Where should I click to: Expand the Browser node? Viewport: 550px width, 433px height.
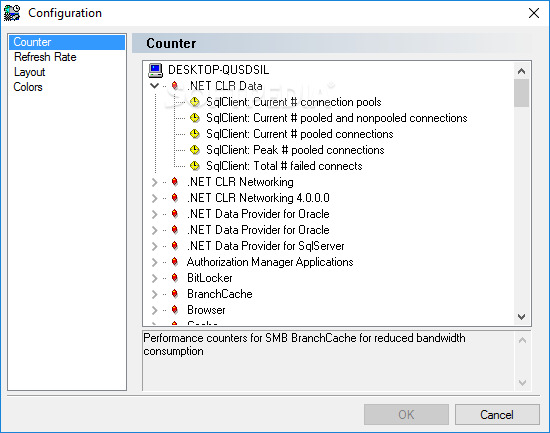154,310
